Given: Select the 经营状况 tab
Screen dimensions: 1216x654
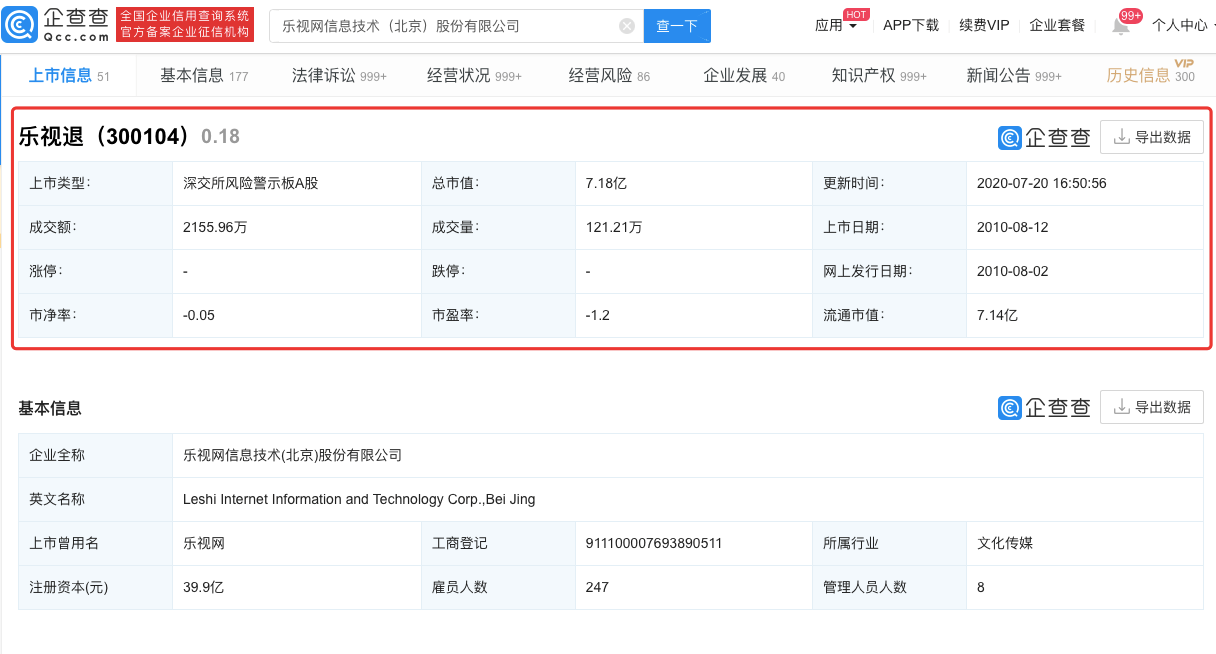Looking at the screenshot, I should (x=473, y=75).
